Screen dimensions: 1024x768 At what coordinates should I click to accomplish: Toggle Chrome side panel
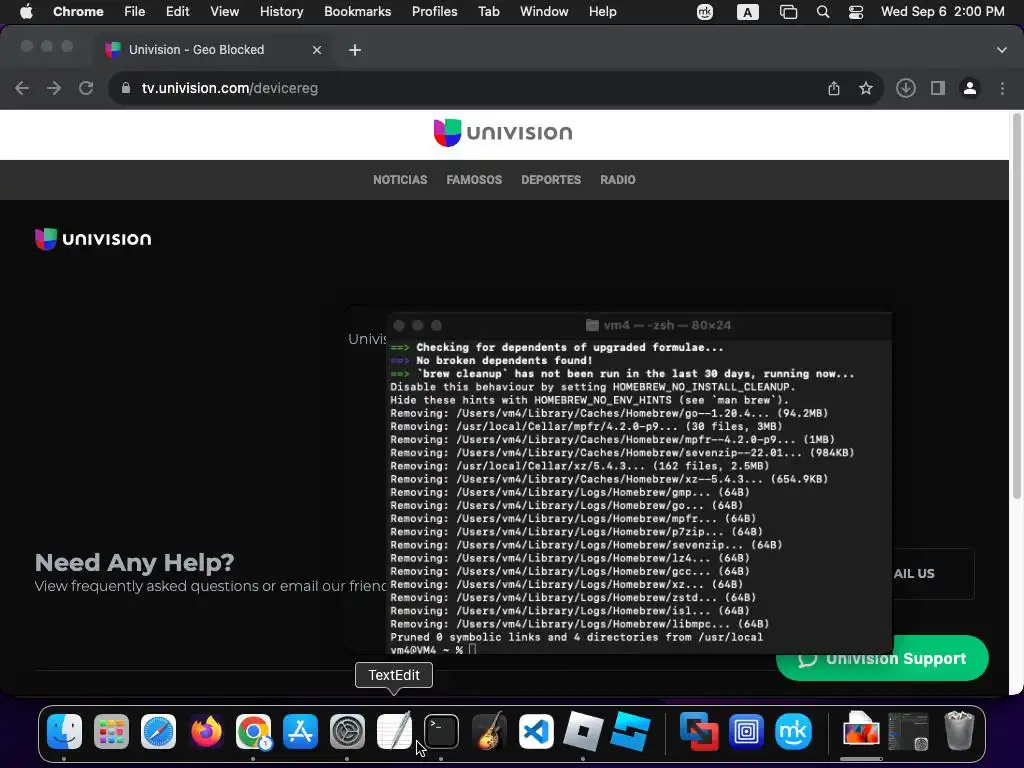[938, 88]
